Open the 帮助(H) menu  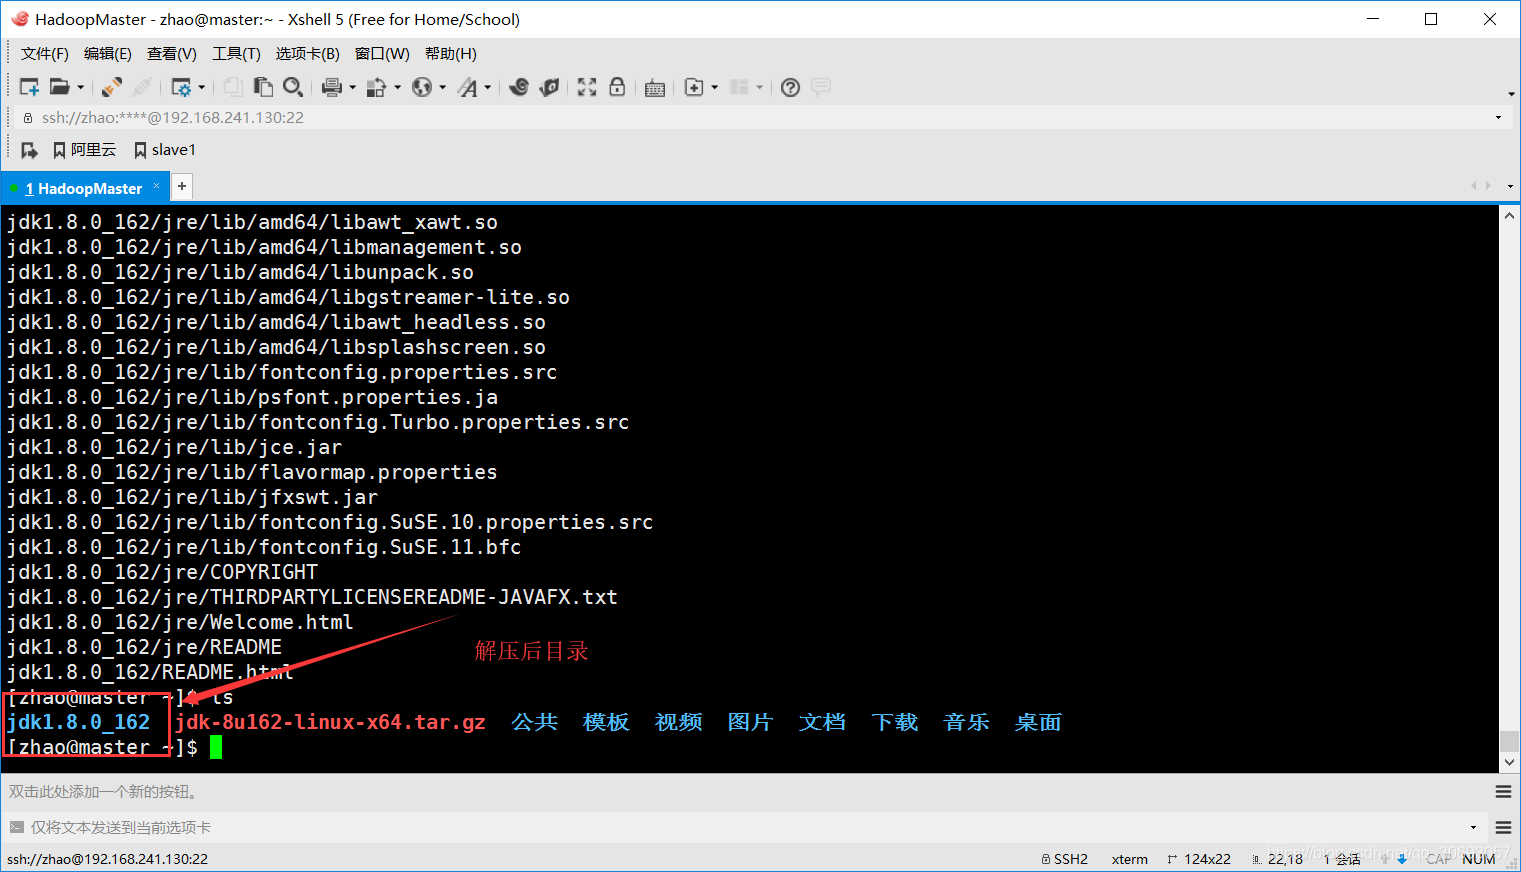click(x=451, y=54)
